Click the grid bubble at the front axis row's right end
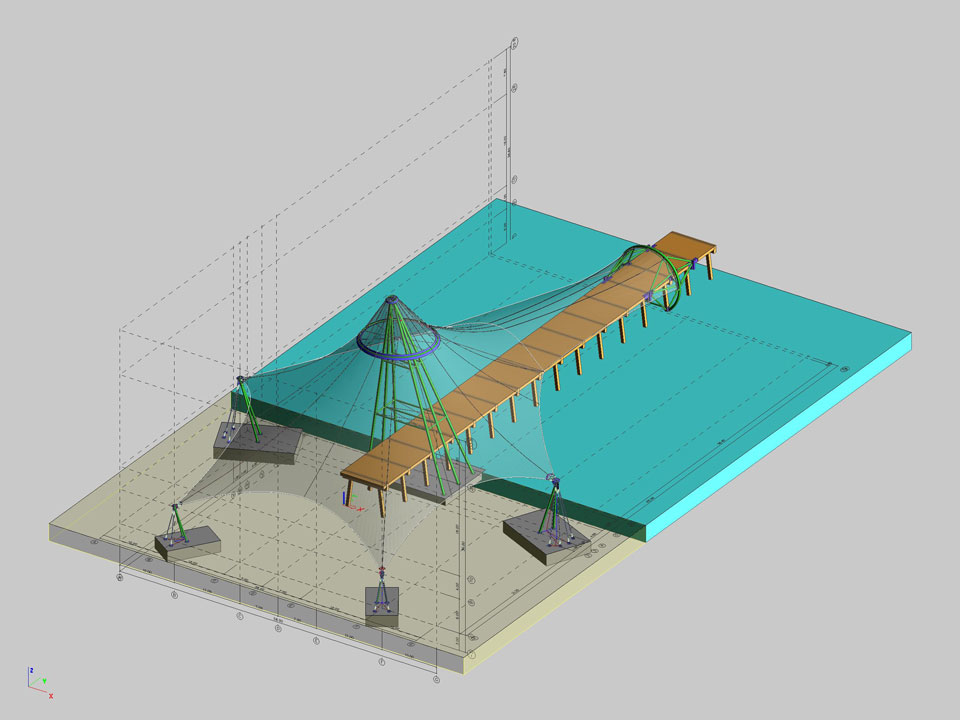Image resolution: width=960 pixels, height=720 pixels. pos(436,679)
